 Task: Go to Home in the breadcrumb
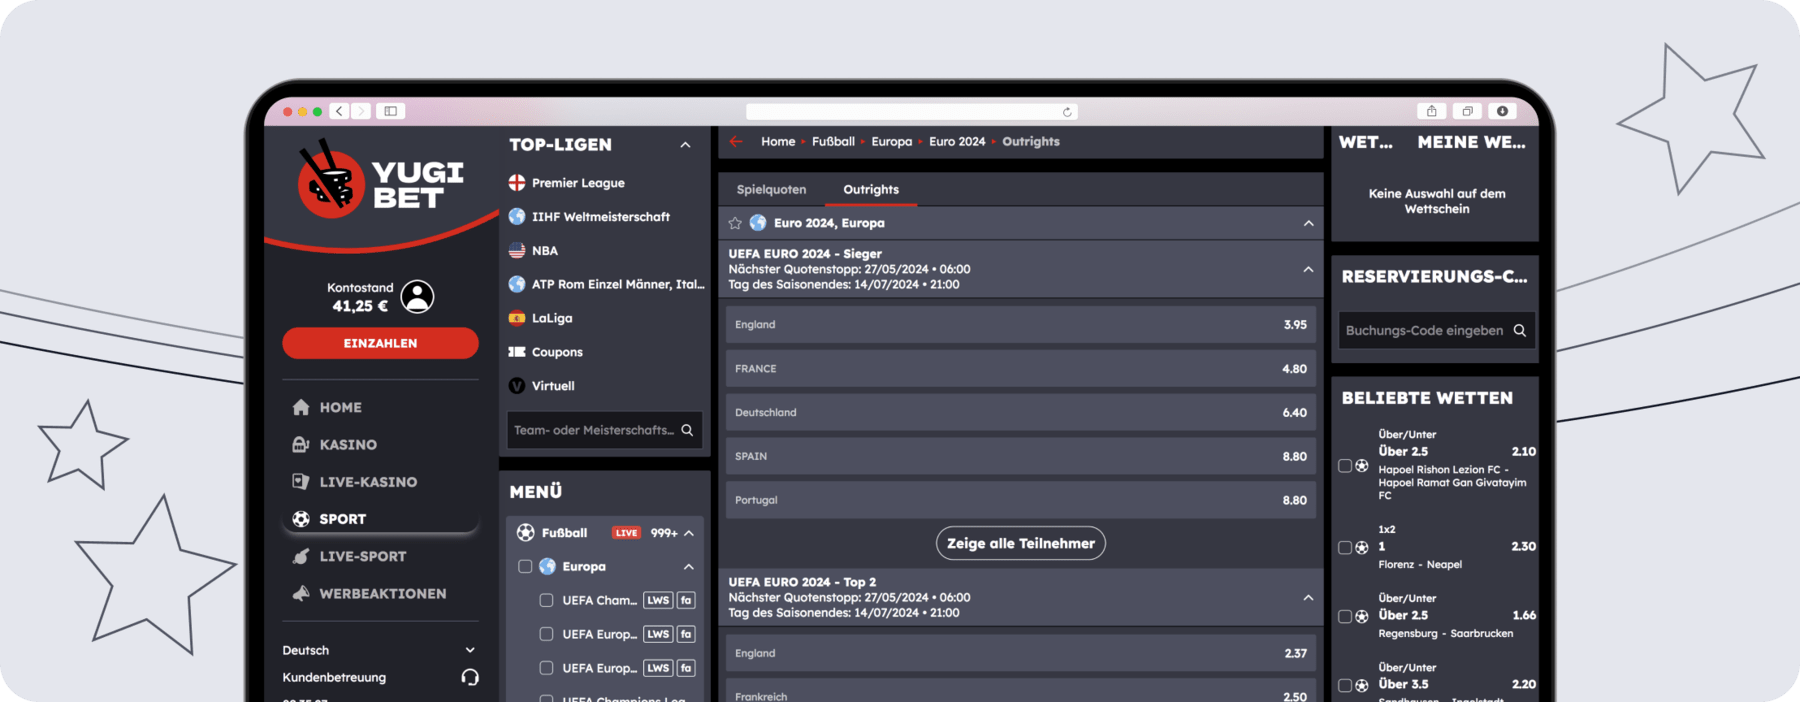click(x=778, y=141)
